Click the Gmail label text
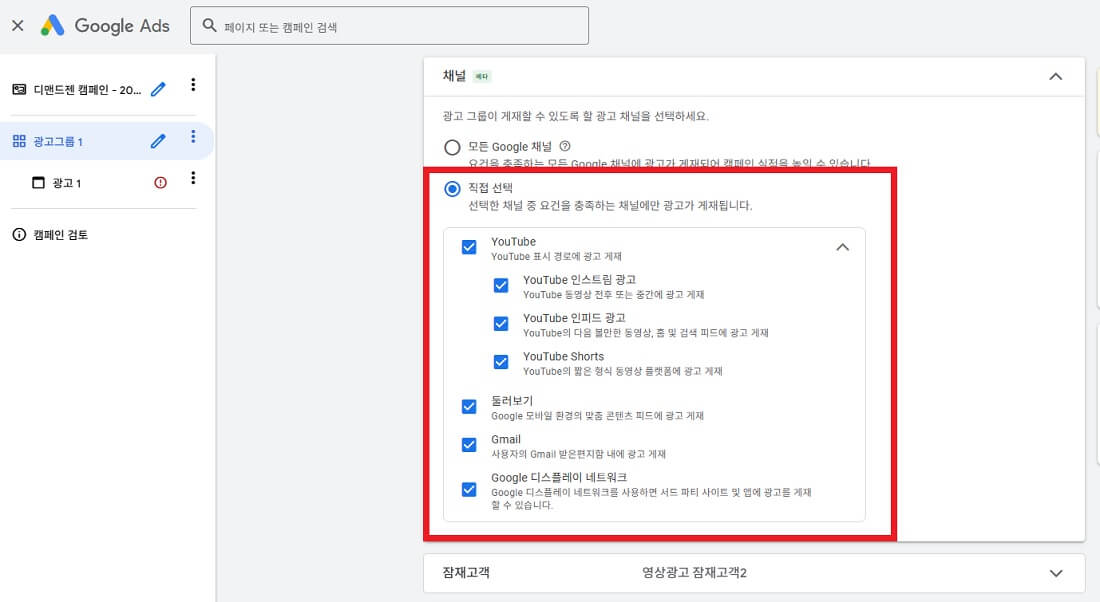Viewport: 1100px width, 602px height. click(506, 439)
